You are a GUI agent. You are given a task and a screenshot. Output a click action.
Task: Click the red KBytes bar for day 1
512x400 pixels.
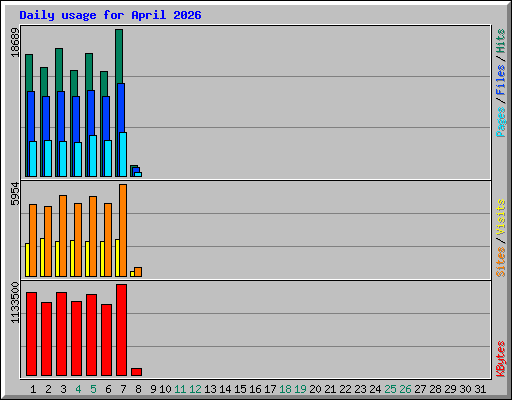(x=31, y=334)
